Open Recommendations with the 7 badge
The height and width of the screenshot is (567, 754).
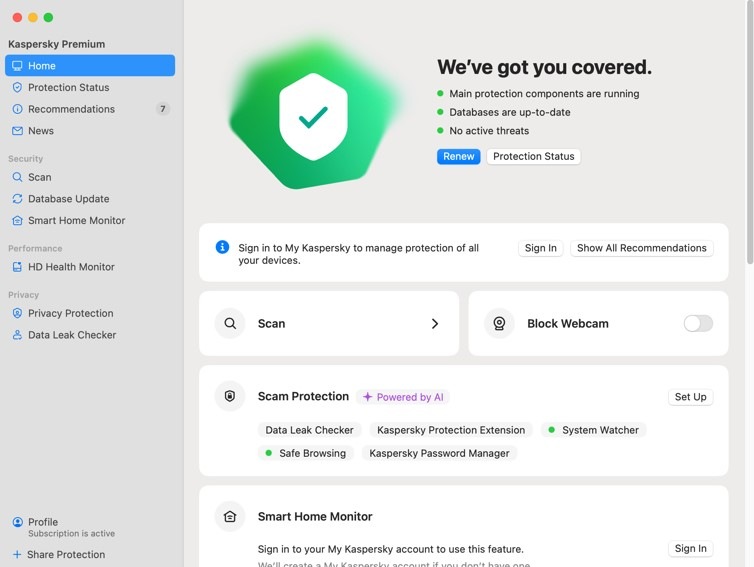90,109
